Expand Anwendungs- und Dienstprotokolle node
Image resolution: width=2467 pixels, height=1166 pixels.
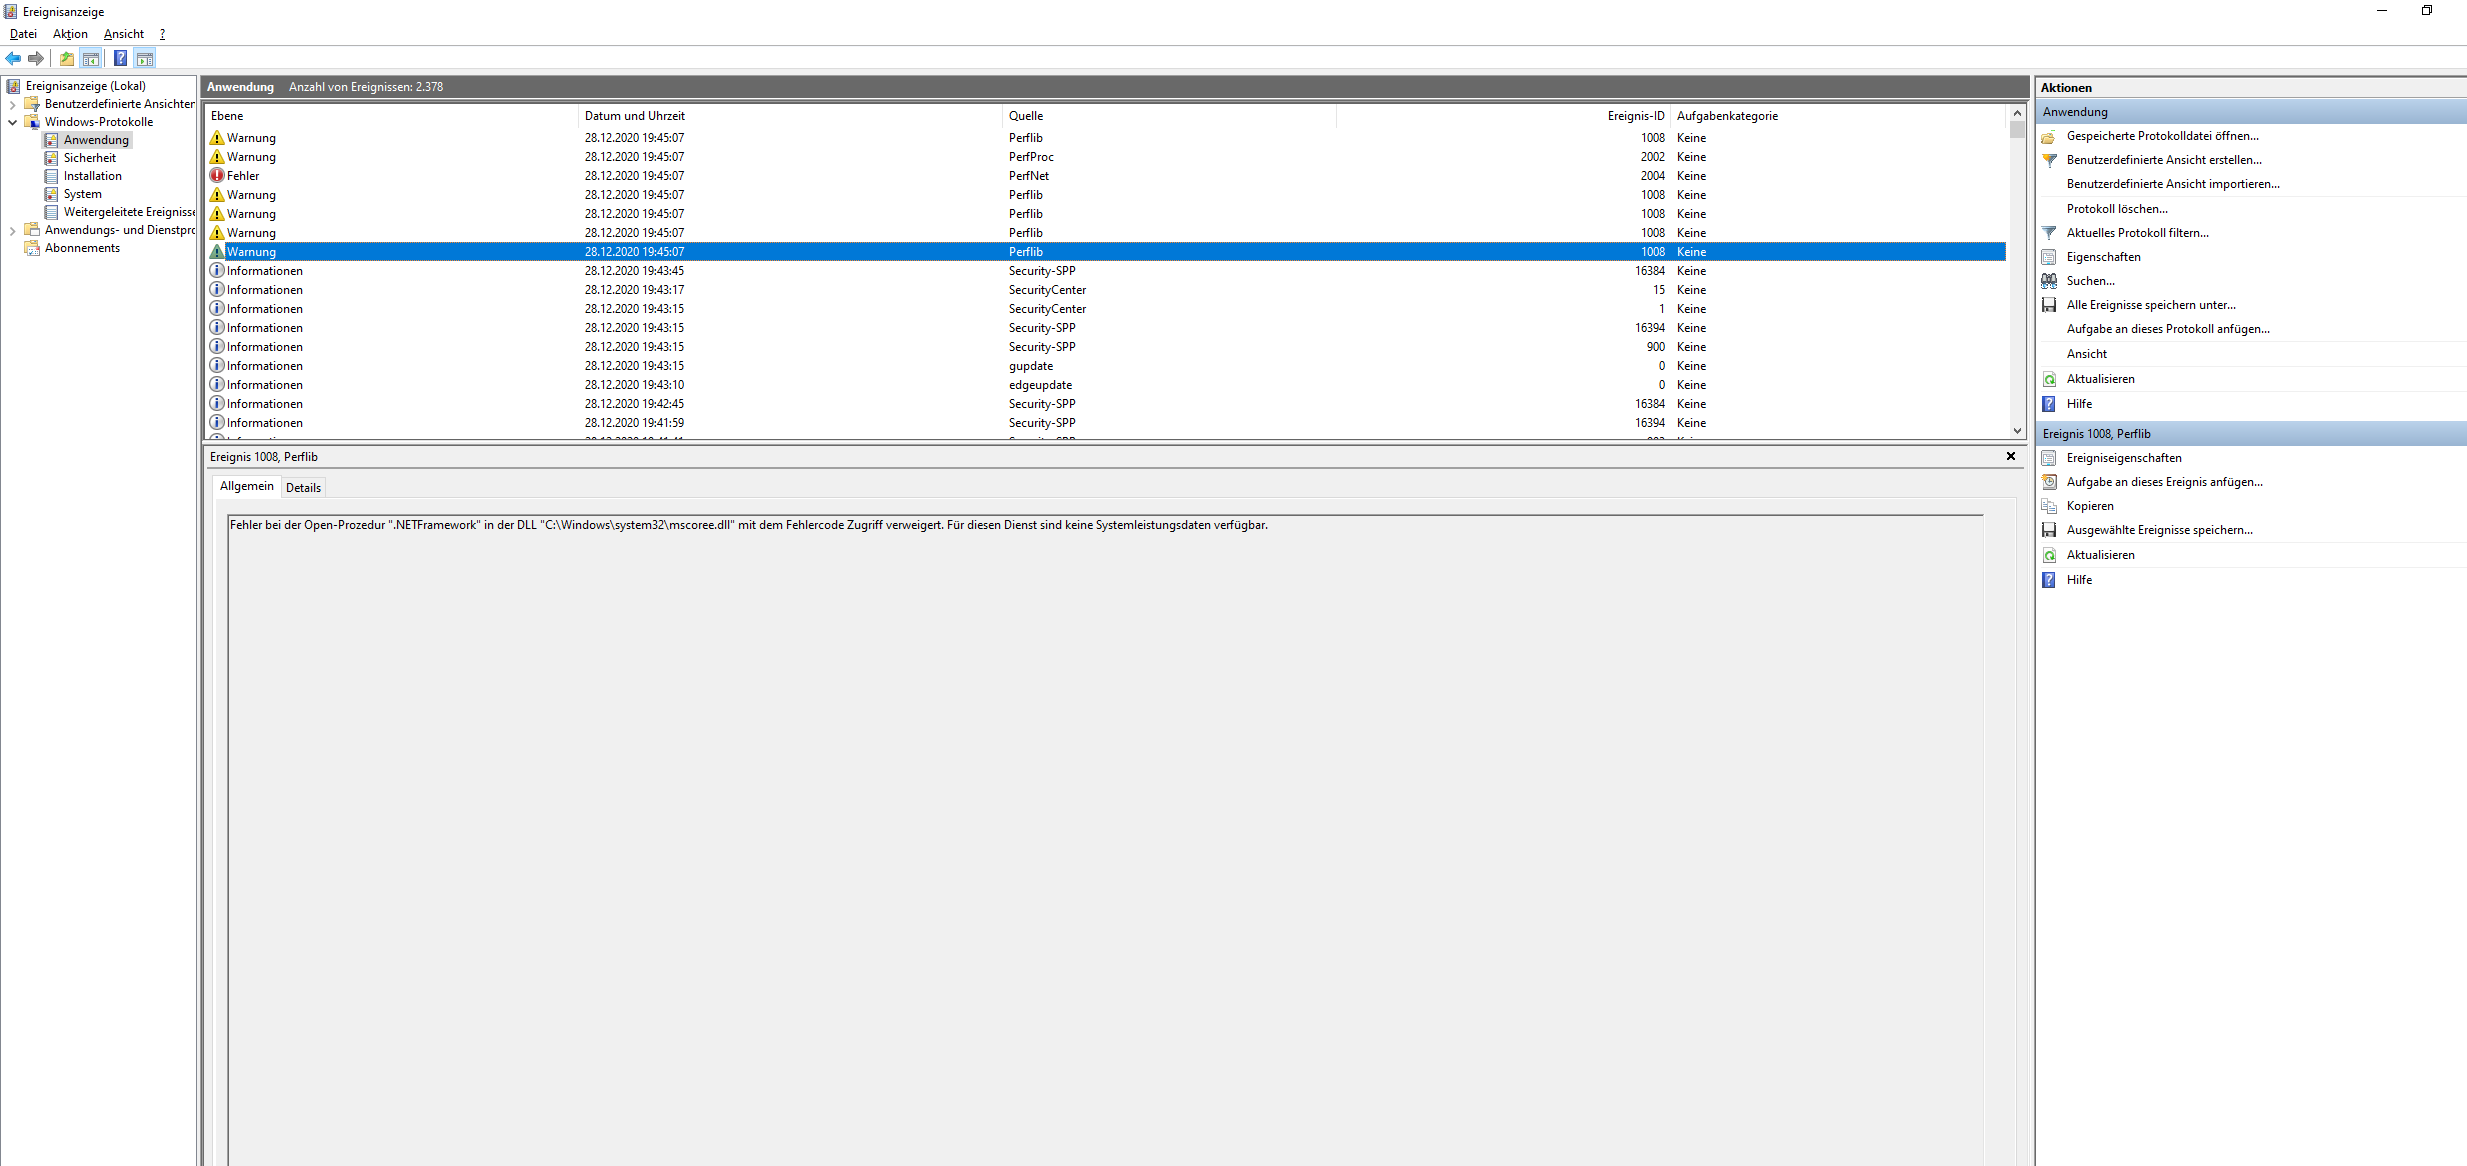[12, 230]
